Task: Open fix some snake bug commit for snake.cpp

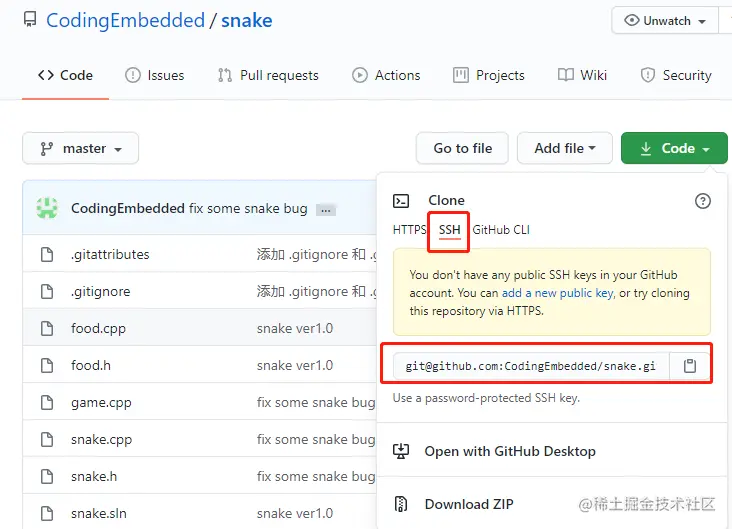Action: [x=316, y=440]
